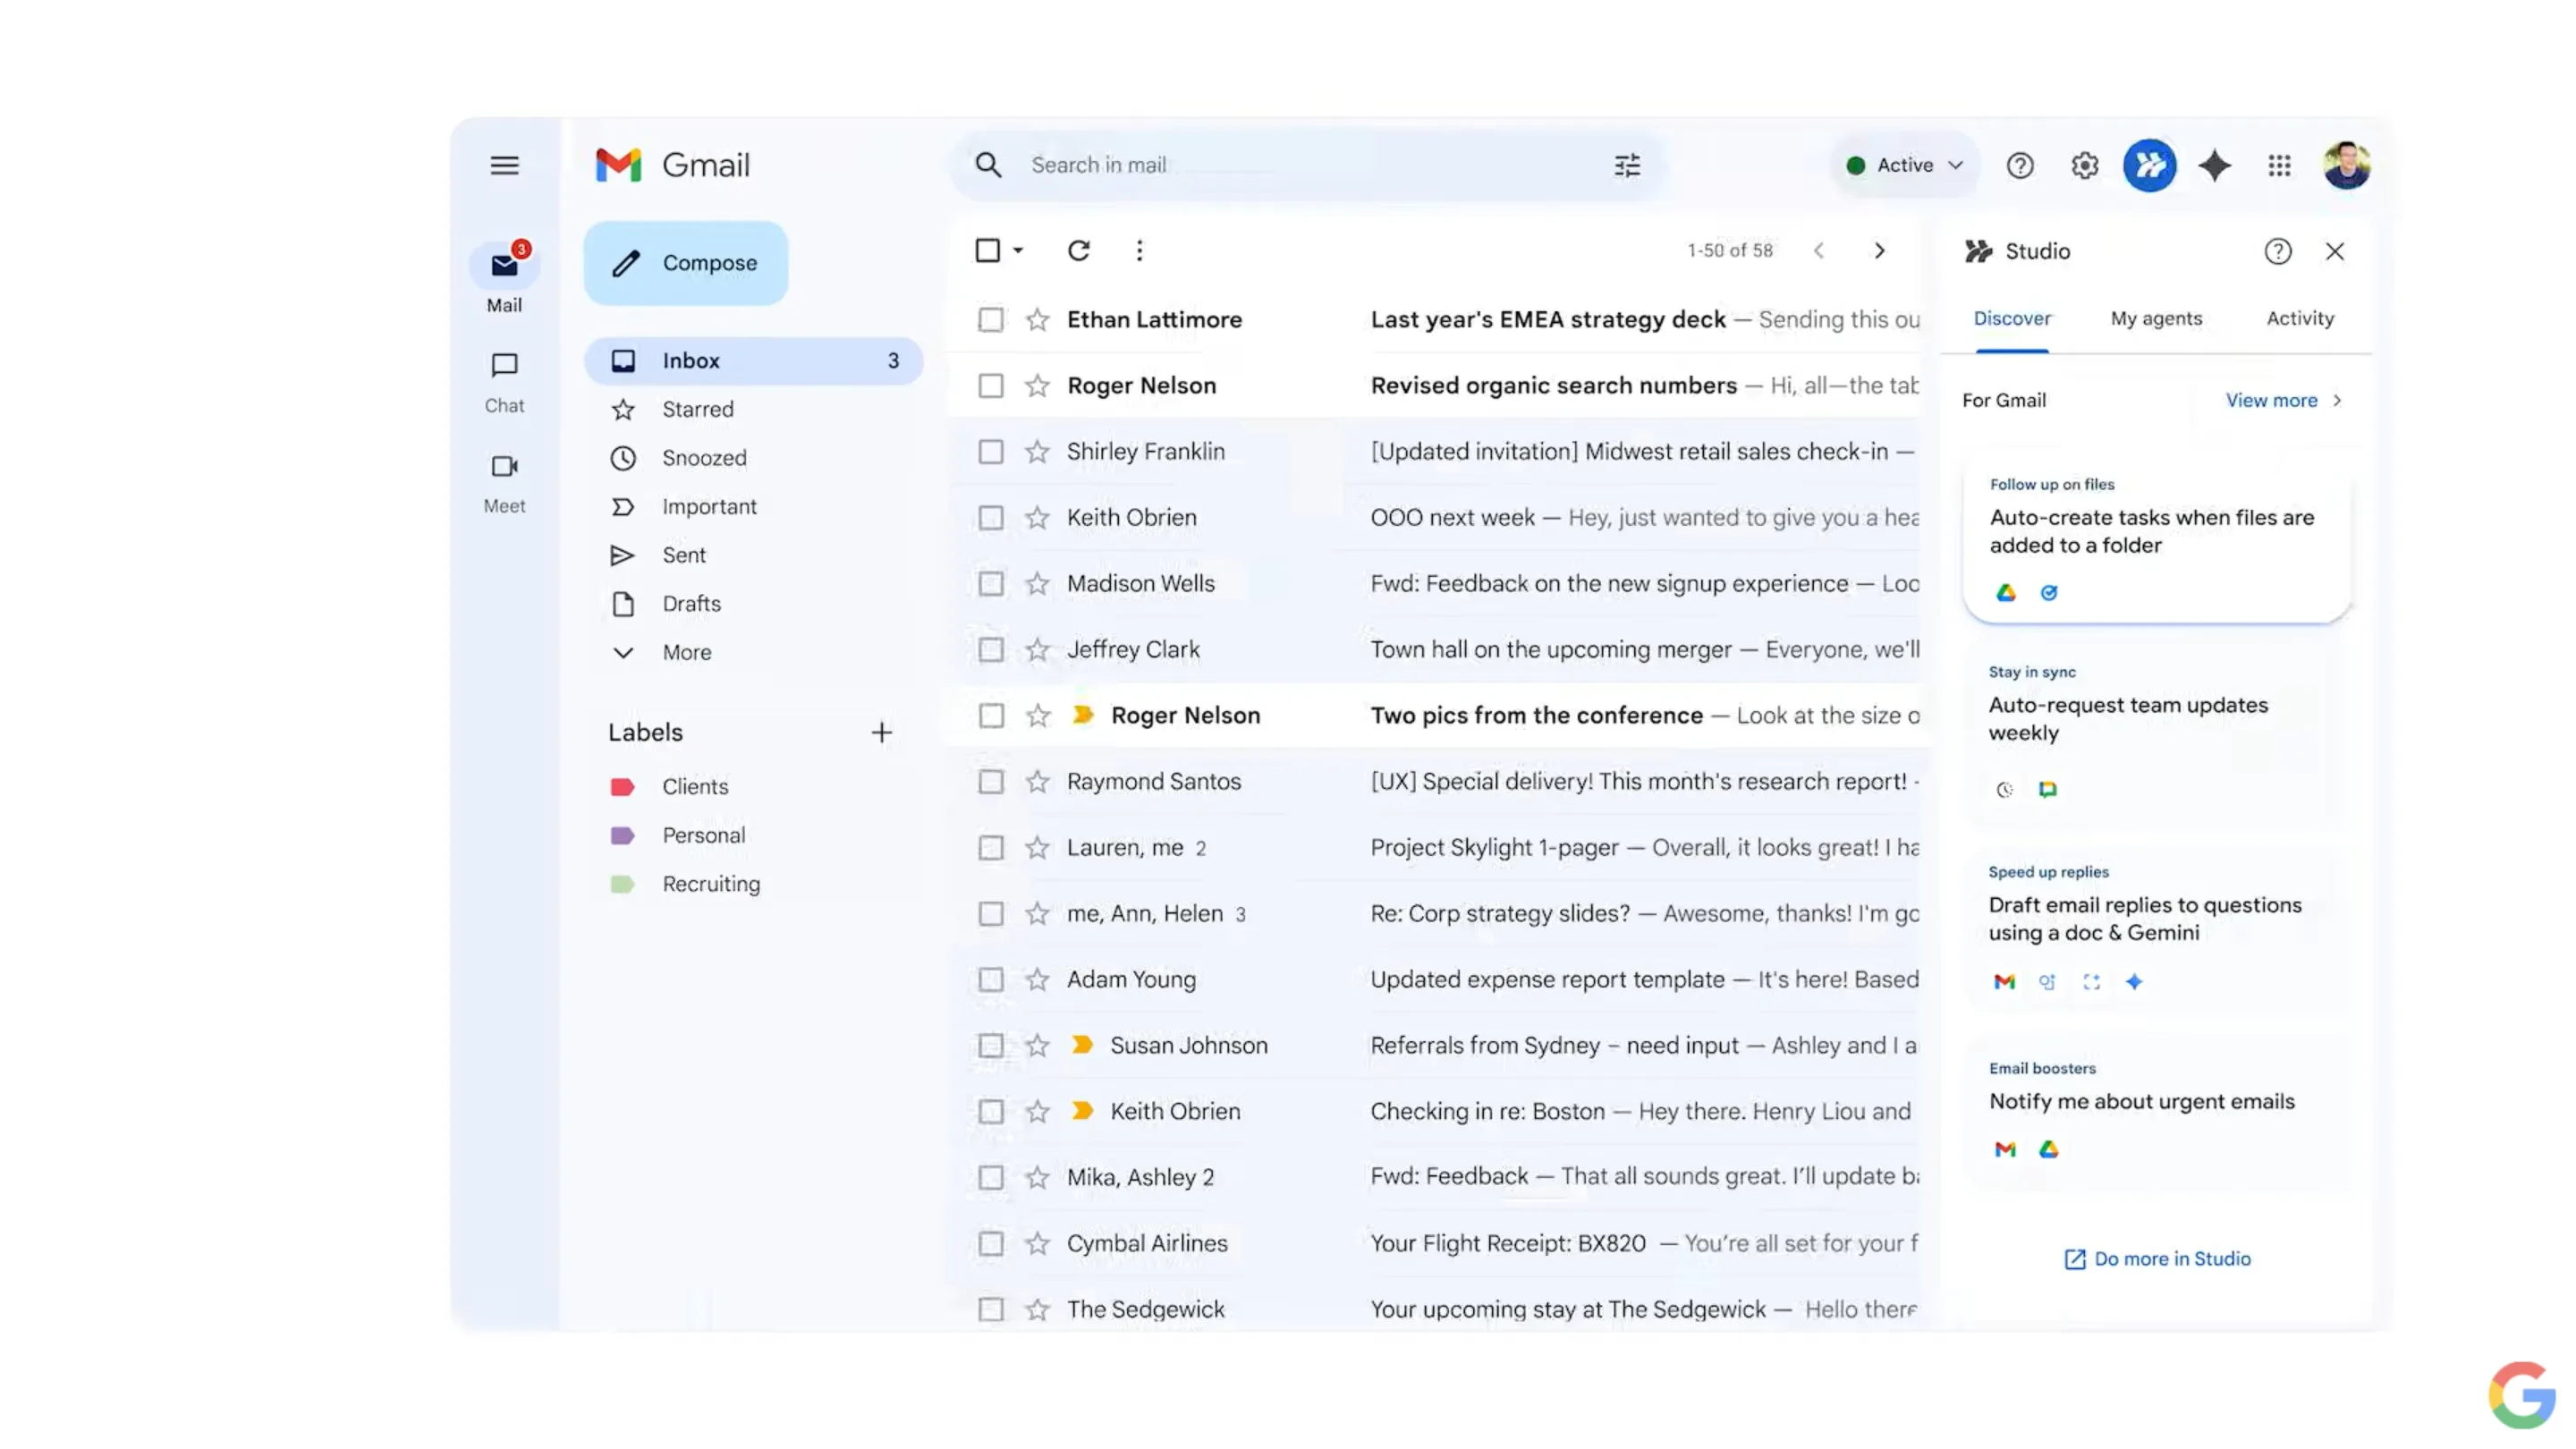The image size is (2576, 1449).
Task: Open Google apps grid launcher
Action: 2279,165
